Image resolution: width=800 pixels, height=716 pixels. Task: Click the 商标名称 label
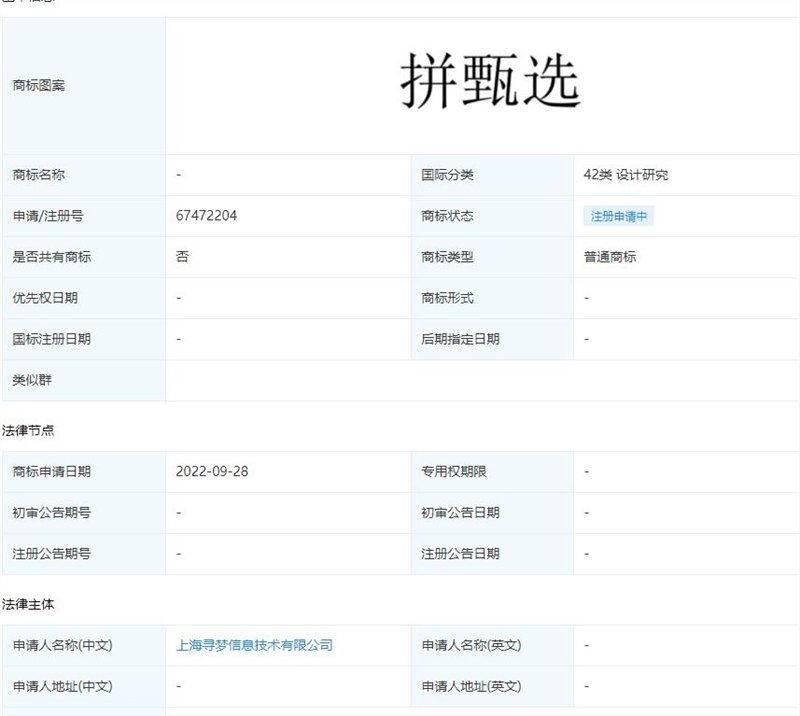click(x=39, y=175)
